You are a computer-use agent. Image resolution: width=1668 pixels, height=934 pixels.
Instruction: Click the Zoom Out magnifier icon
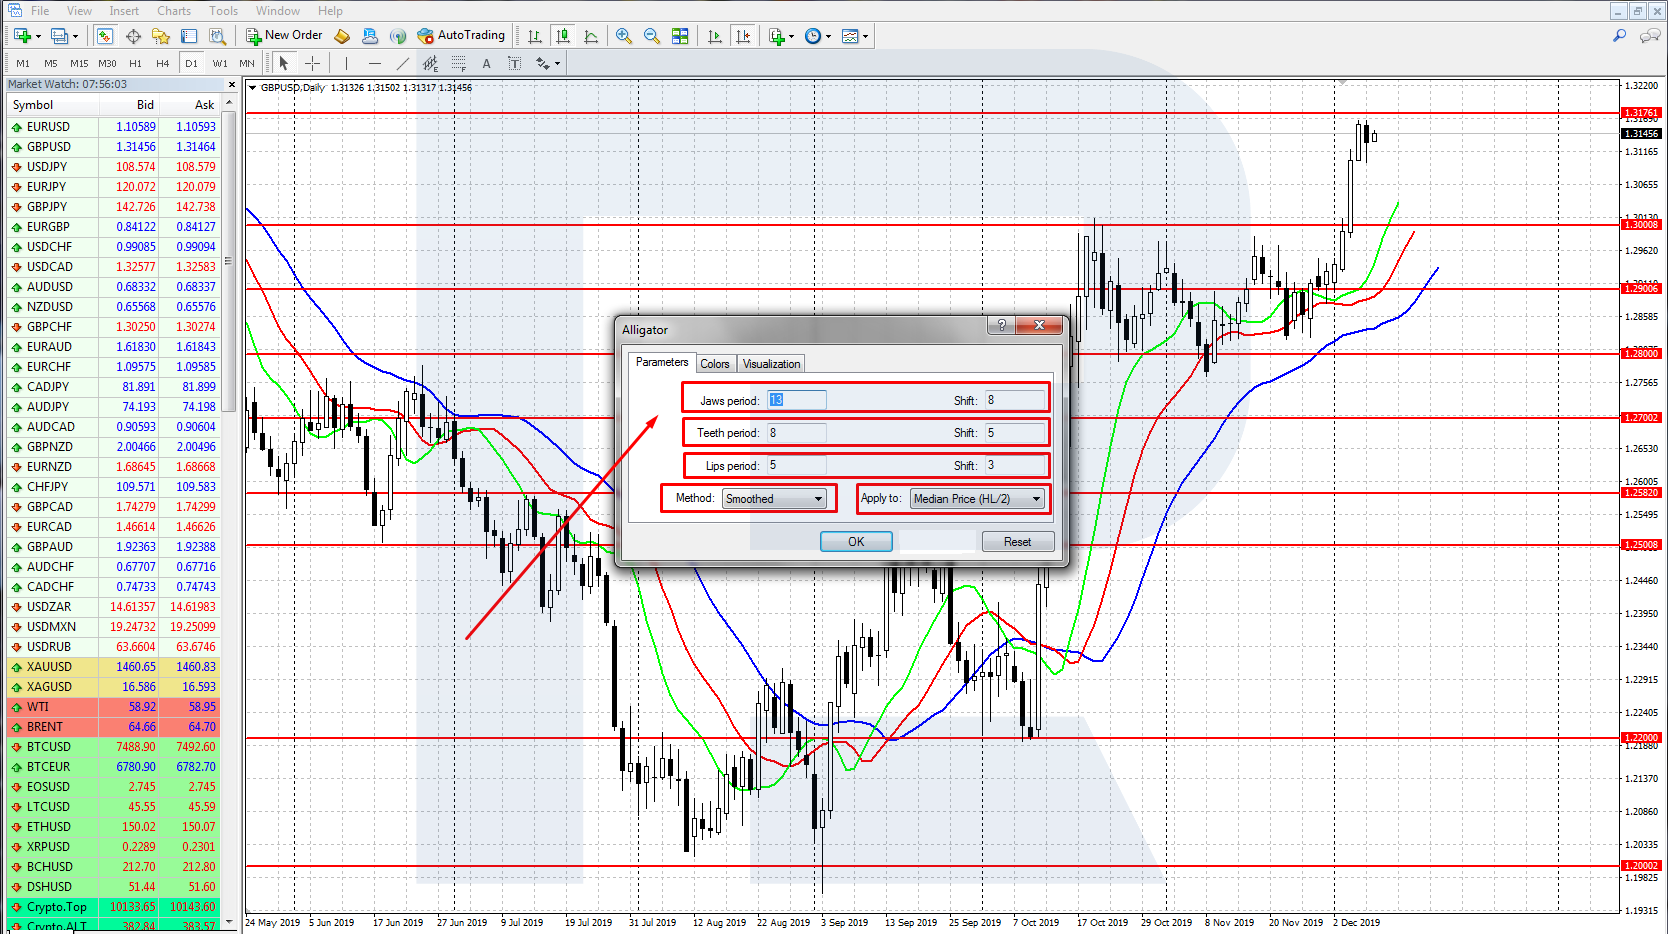[x=652, y=36]
